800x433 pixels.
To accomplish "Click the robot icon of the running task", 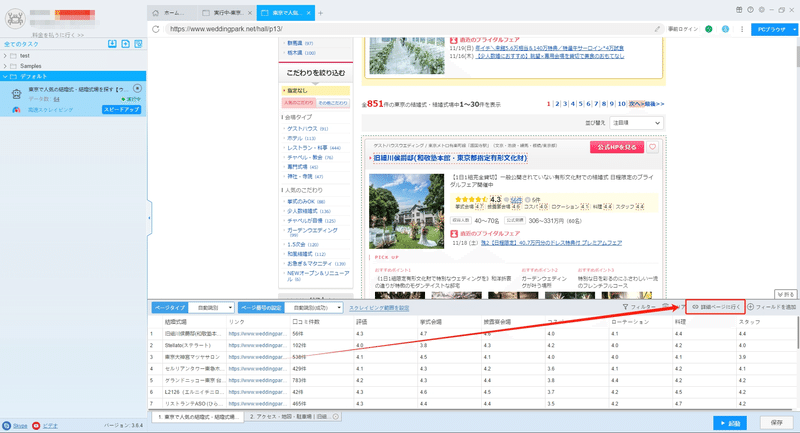I will pyautogui.click(x=16, y=94).
